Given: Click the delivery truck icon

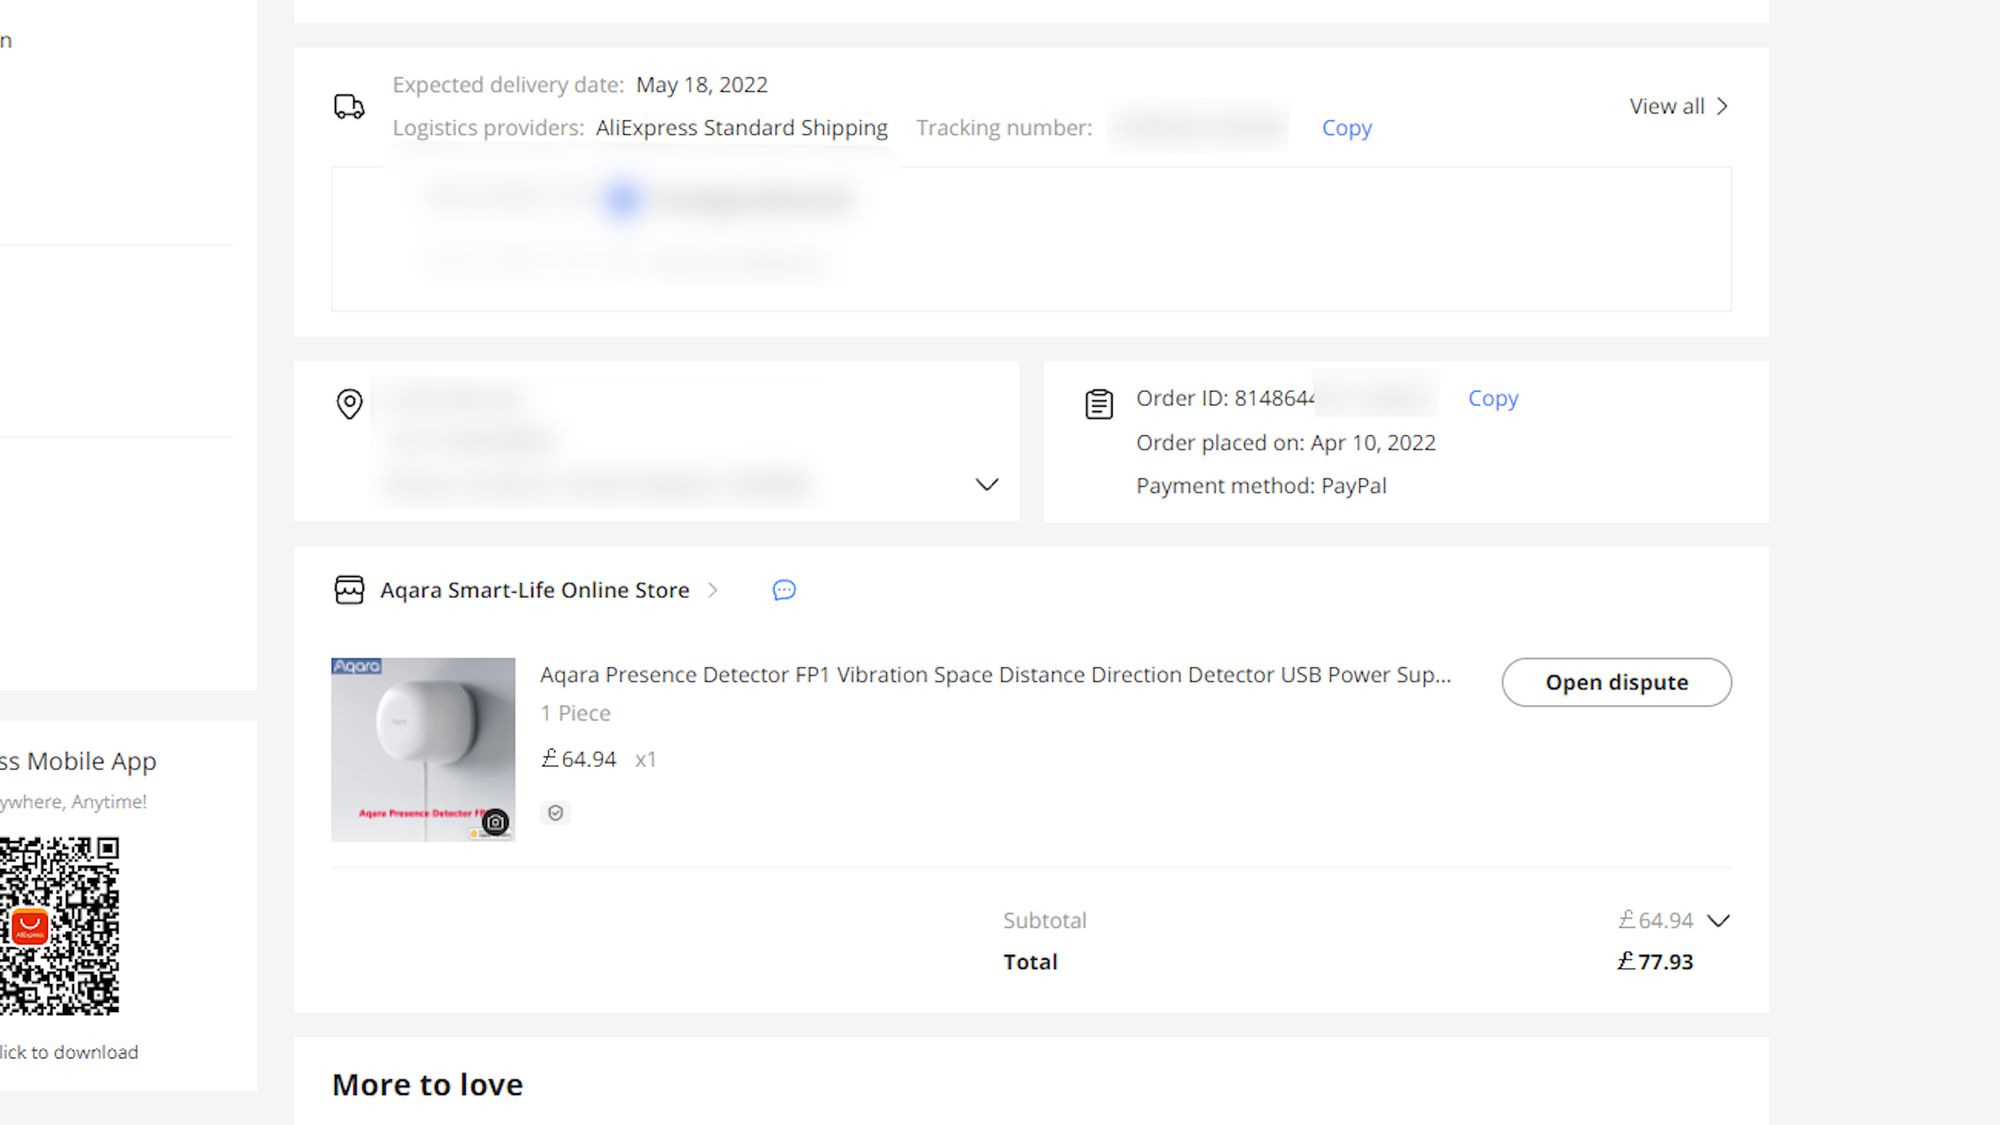Looking at the screenshot, I should click(349, 106).
